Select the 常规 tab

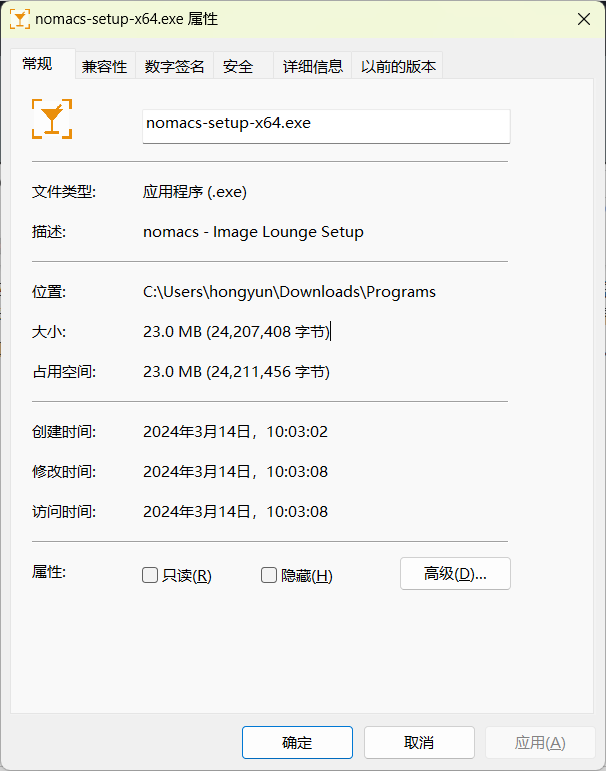pyautogui.click(x=43, y=64)
